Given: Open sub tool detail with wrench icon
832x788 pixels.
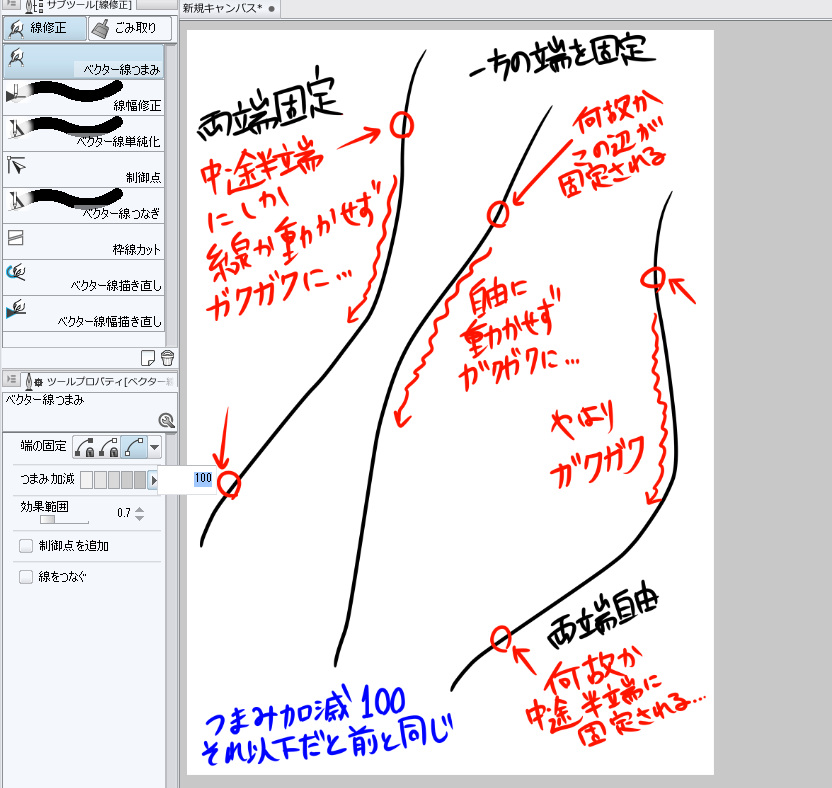Looking at the screenshot, I should [x=167, y=421].
